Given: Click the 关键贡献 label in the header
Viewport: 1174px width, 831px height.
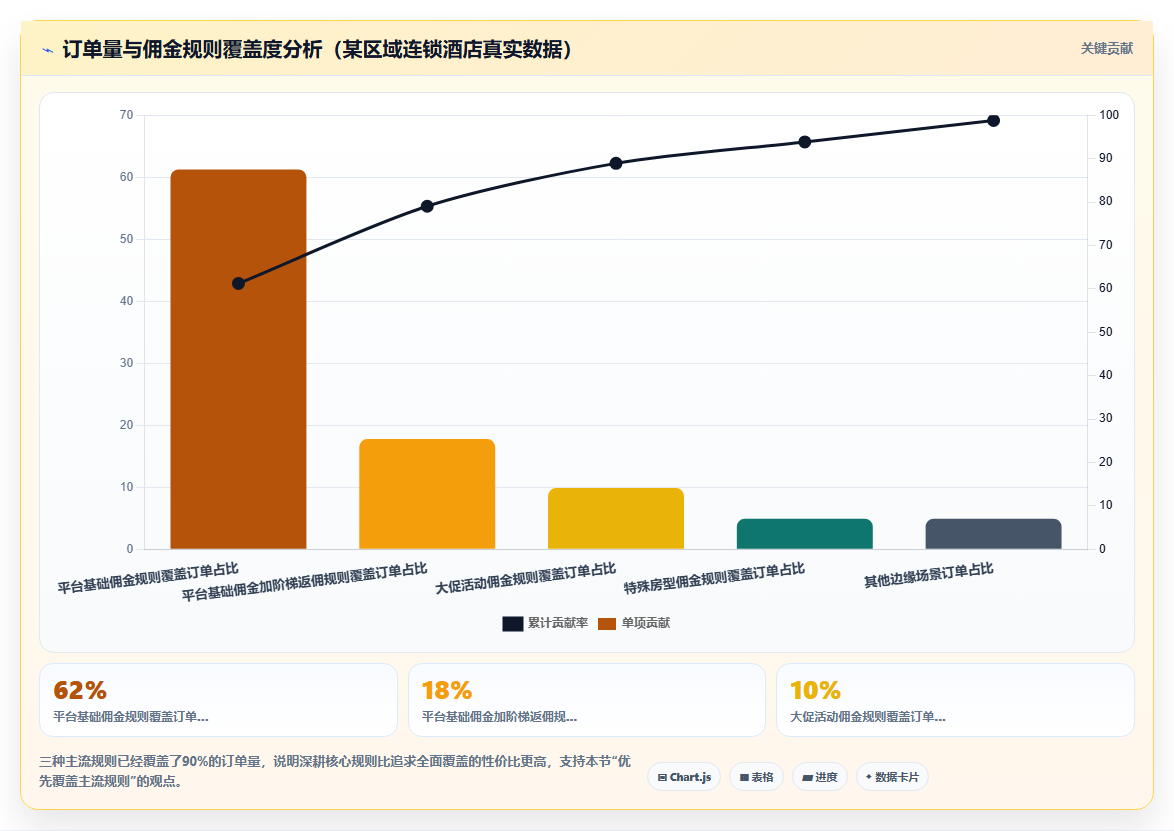Looking at the screenshot, I should point(1106,49).
